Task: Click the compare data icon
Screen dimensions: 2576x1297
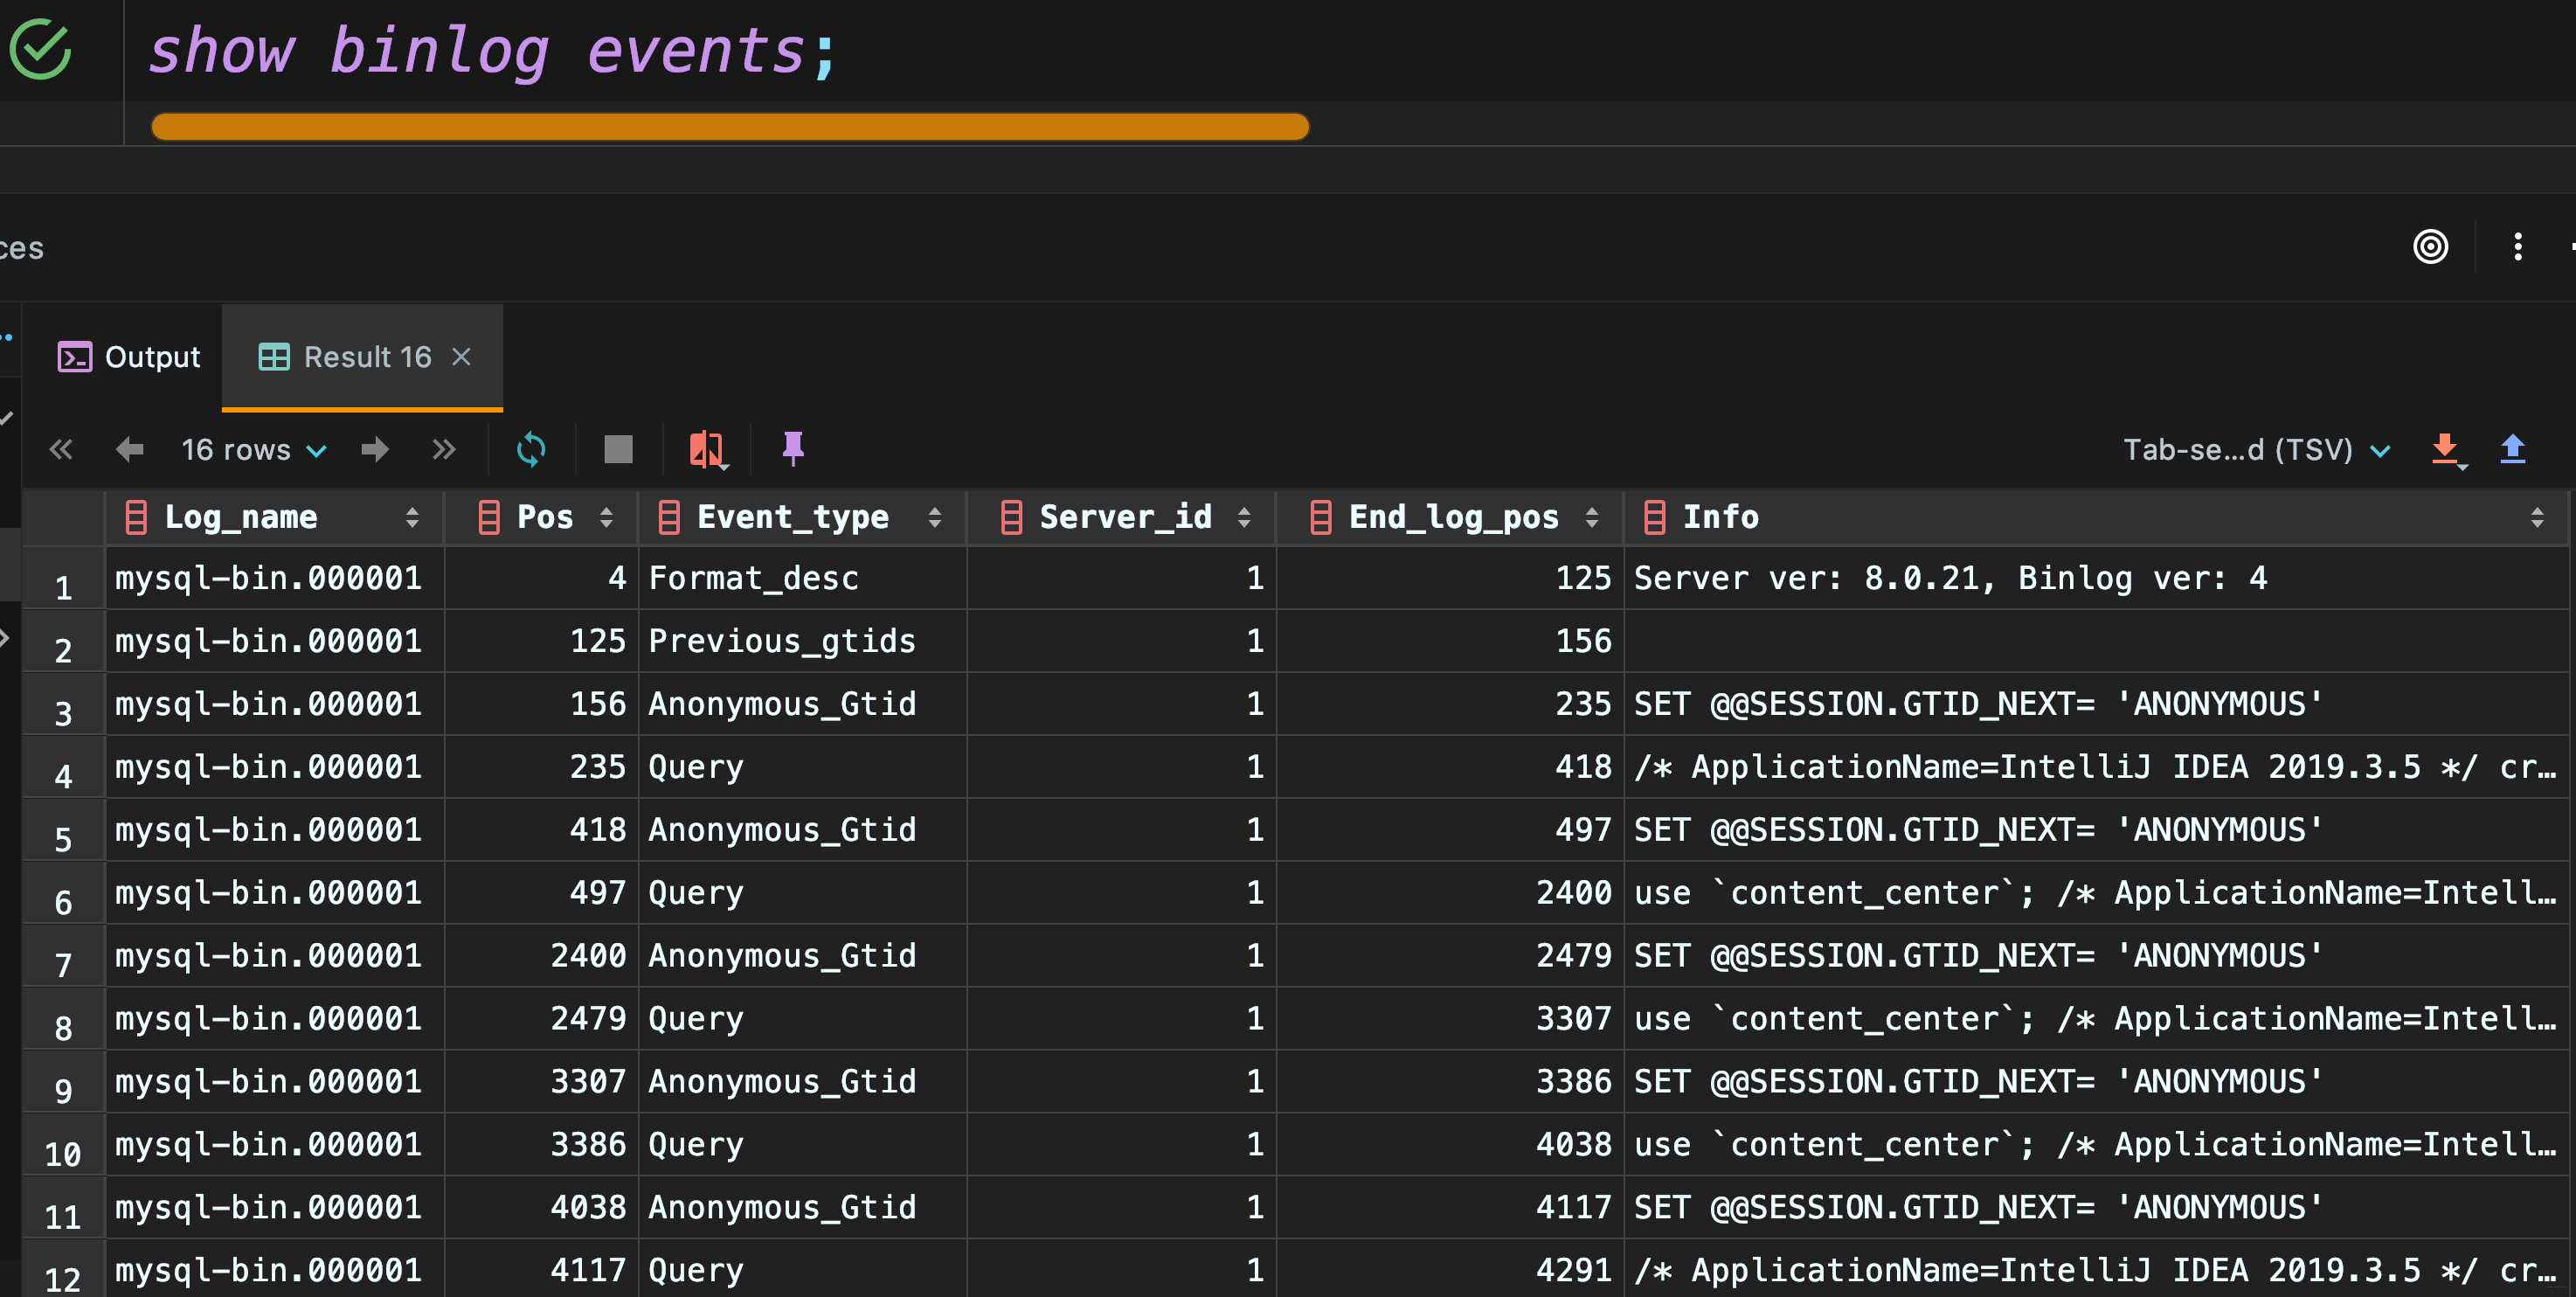Action: (706, 449)
